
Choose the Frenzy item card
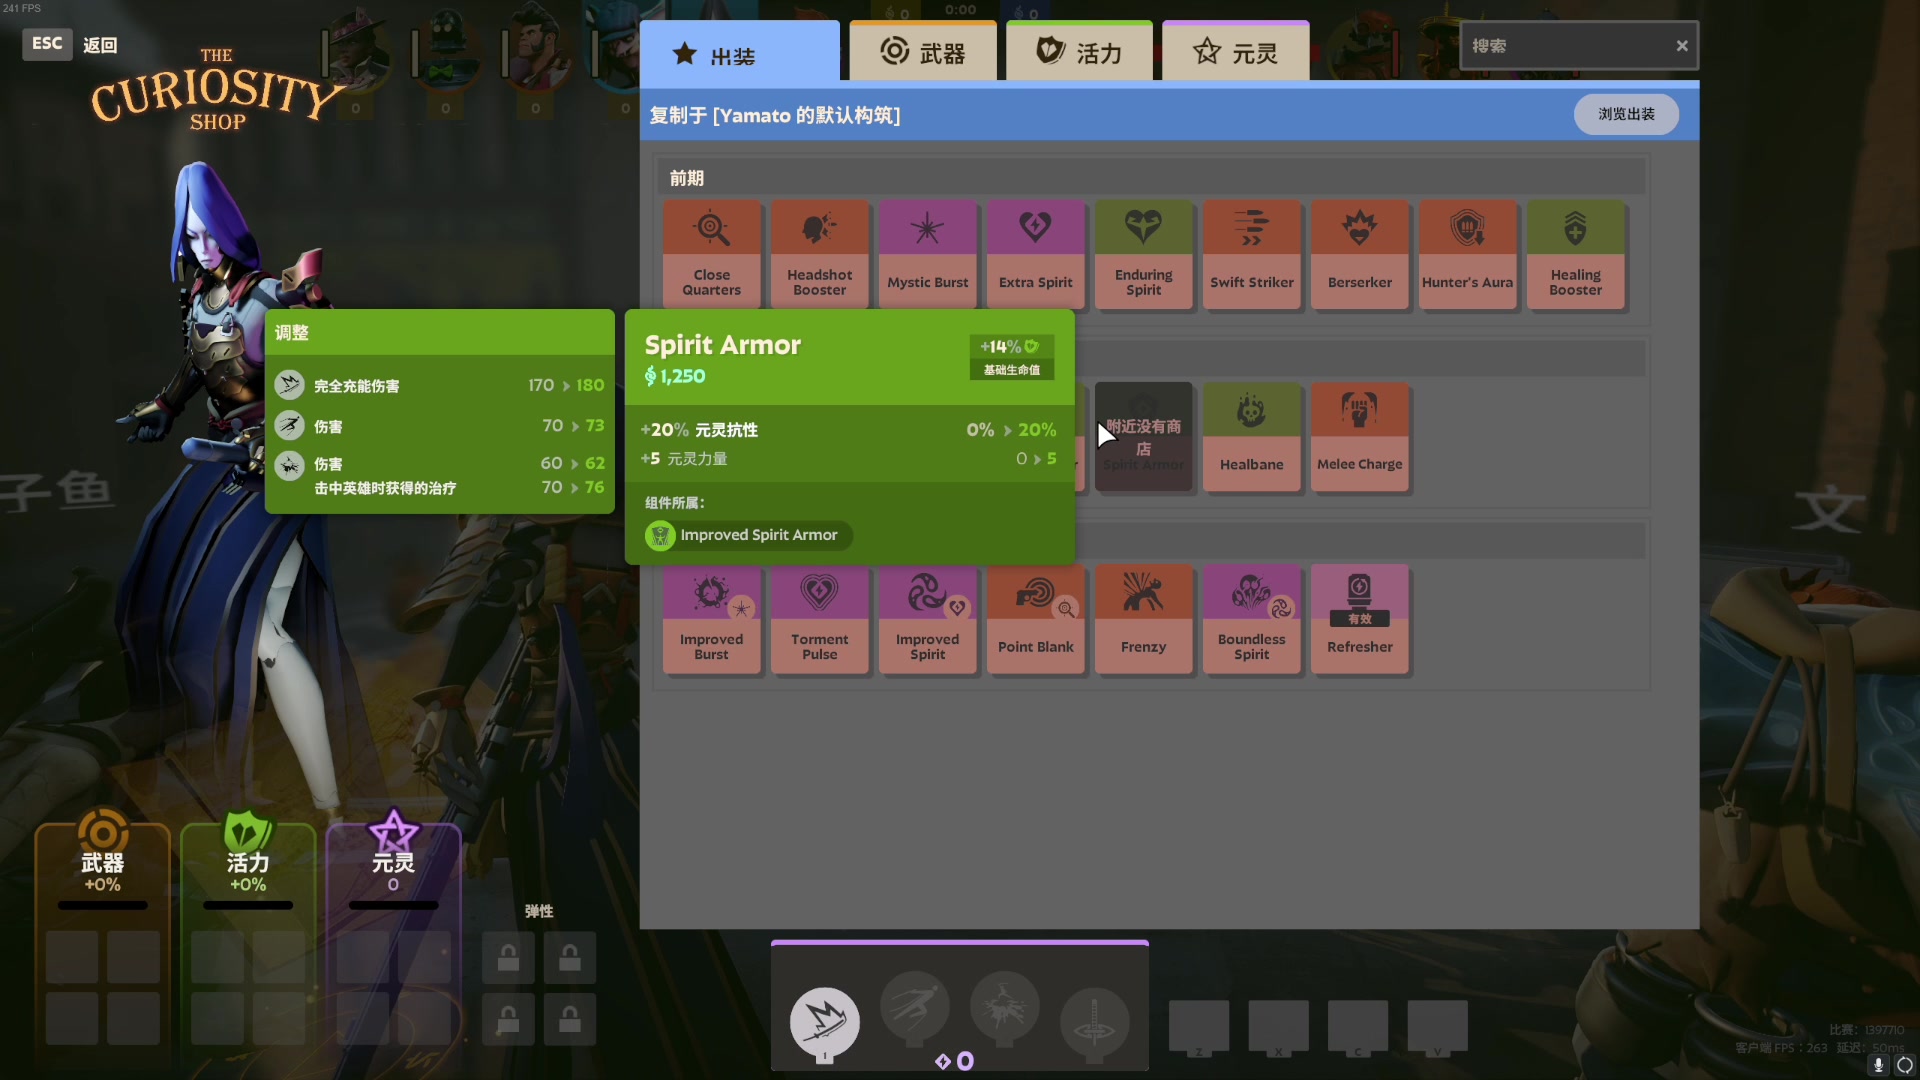[1144, 619]
